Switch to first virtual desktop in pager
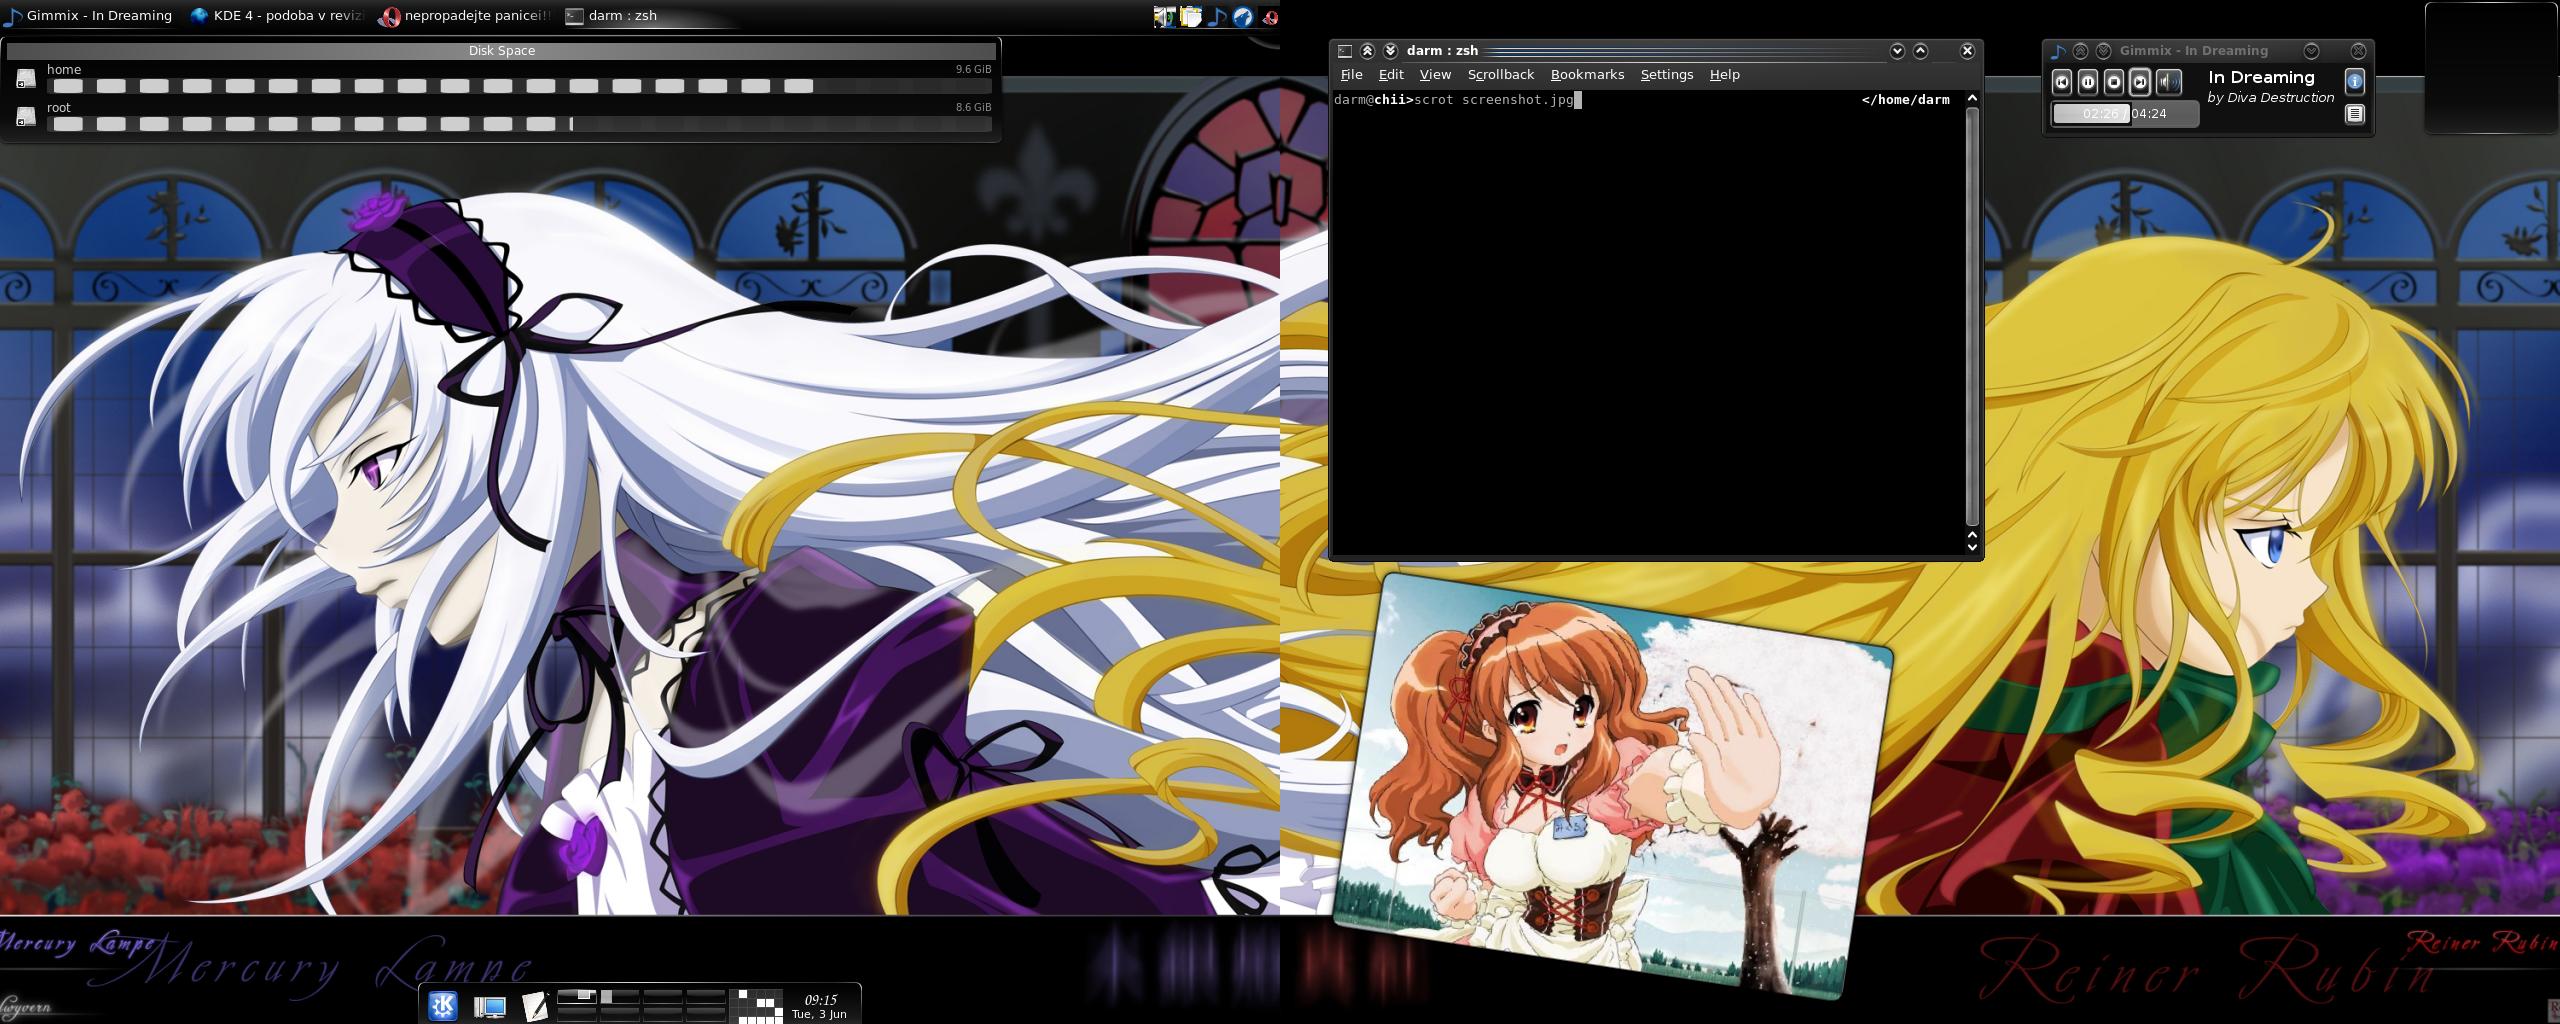 click(x=577, y=997)
